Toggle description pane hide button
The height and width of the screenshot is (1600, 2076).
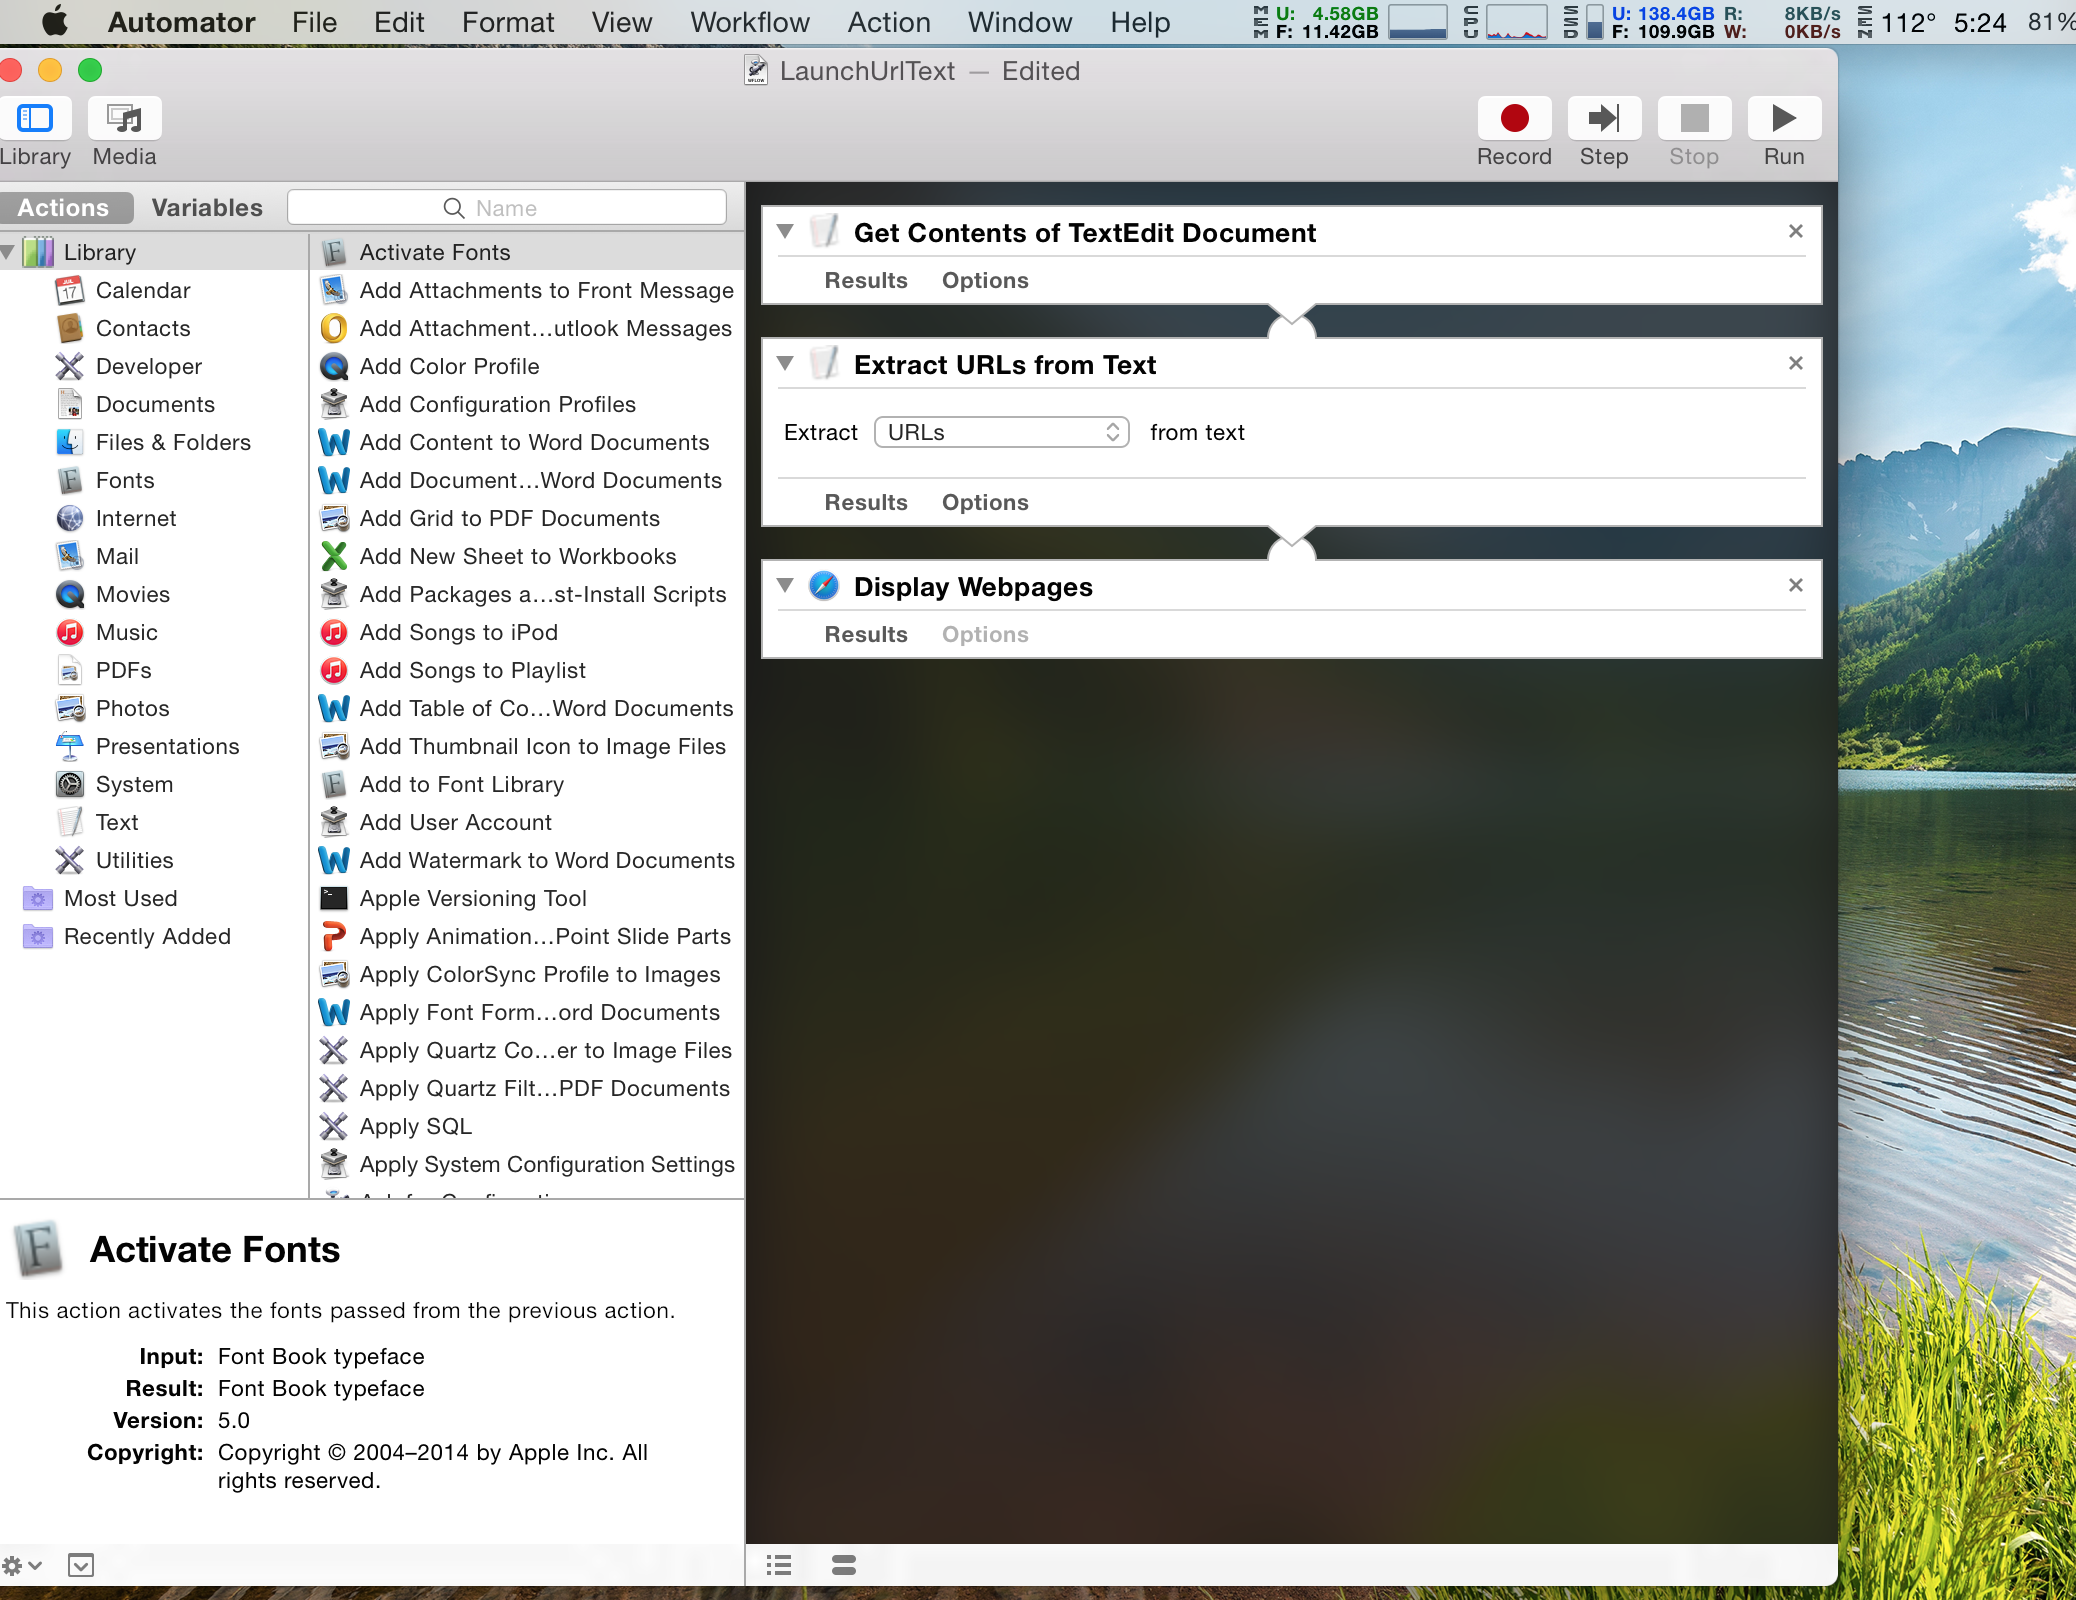(81, 1565)
